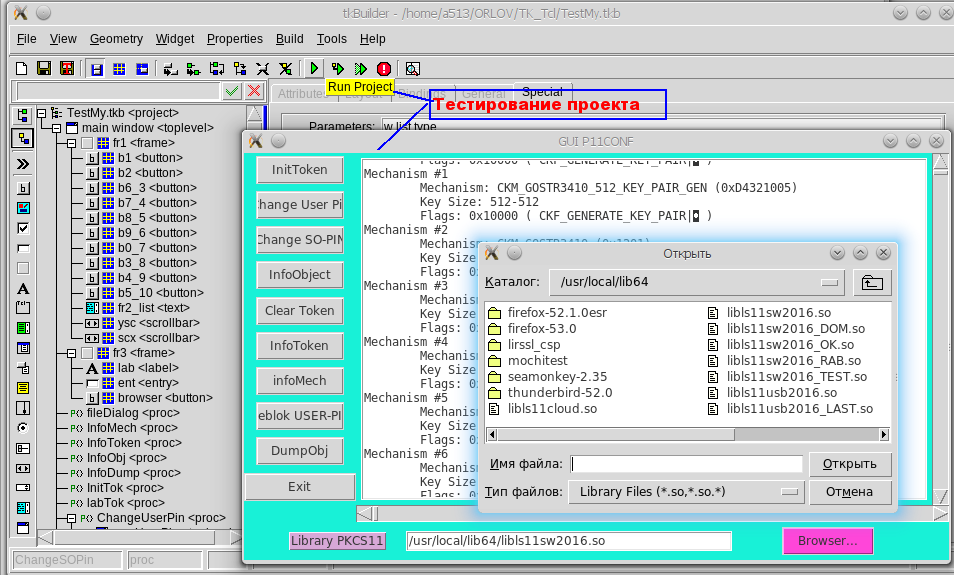
Task: Pick the label 'A' widget in palette
Action: pos(23,288)
